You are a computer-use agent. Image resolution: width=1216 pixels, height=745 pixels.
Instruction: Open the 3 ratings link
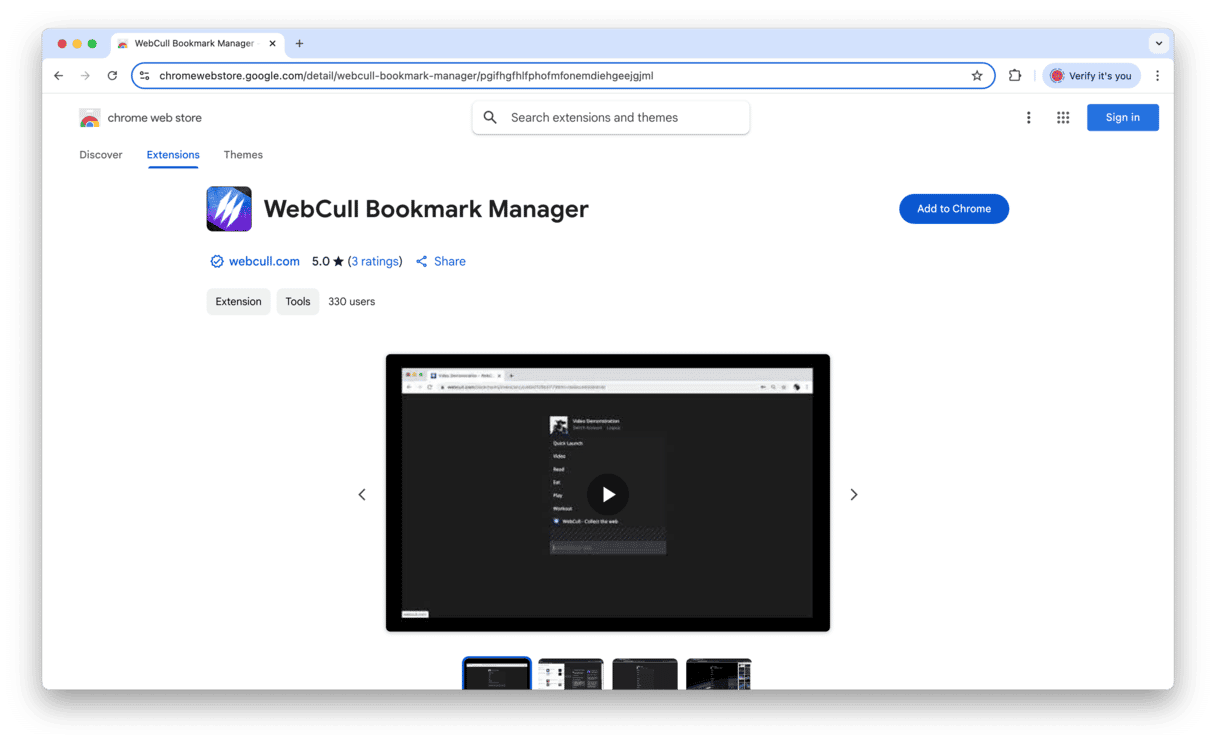[x=375, y=262]
